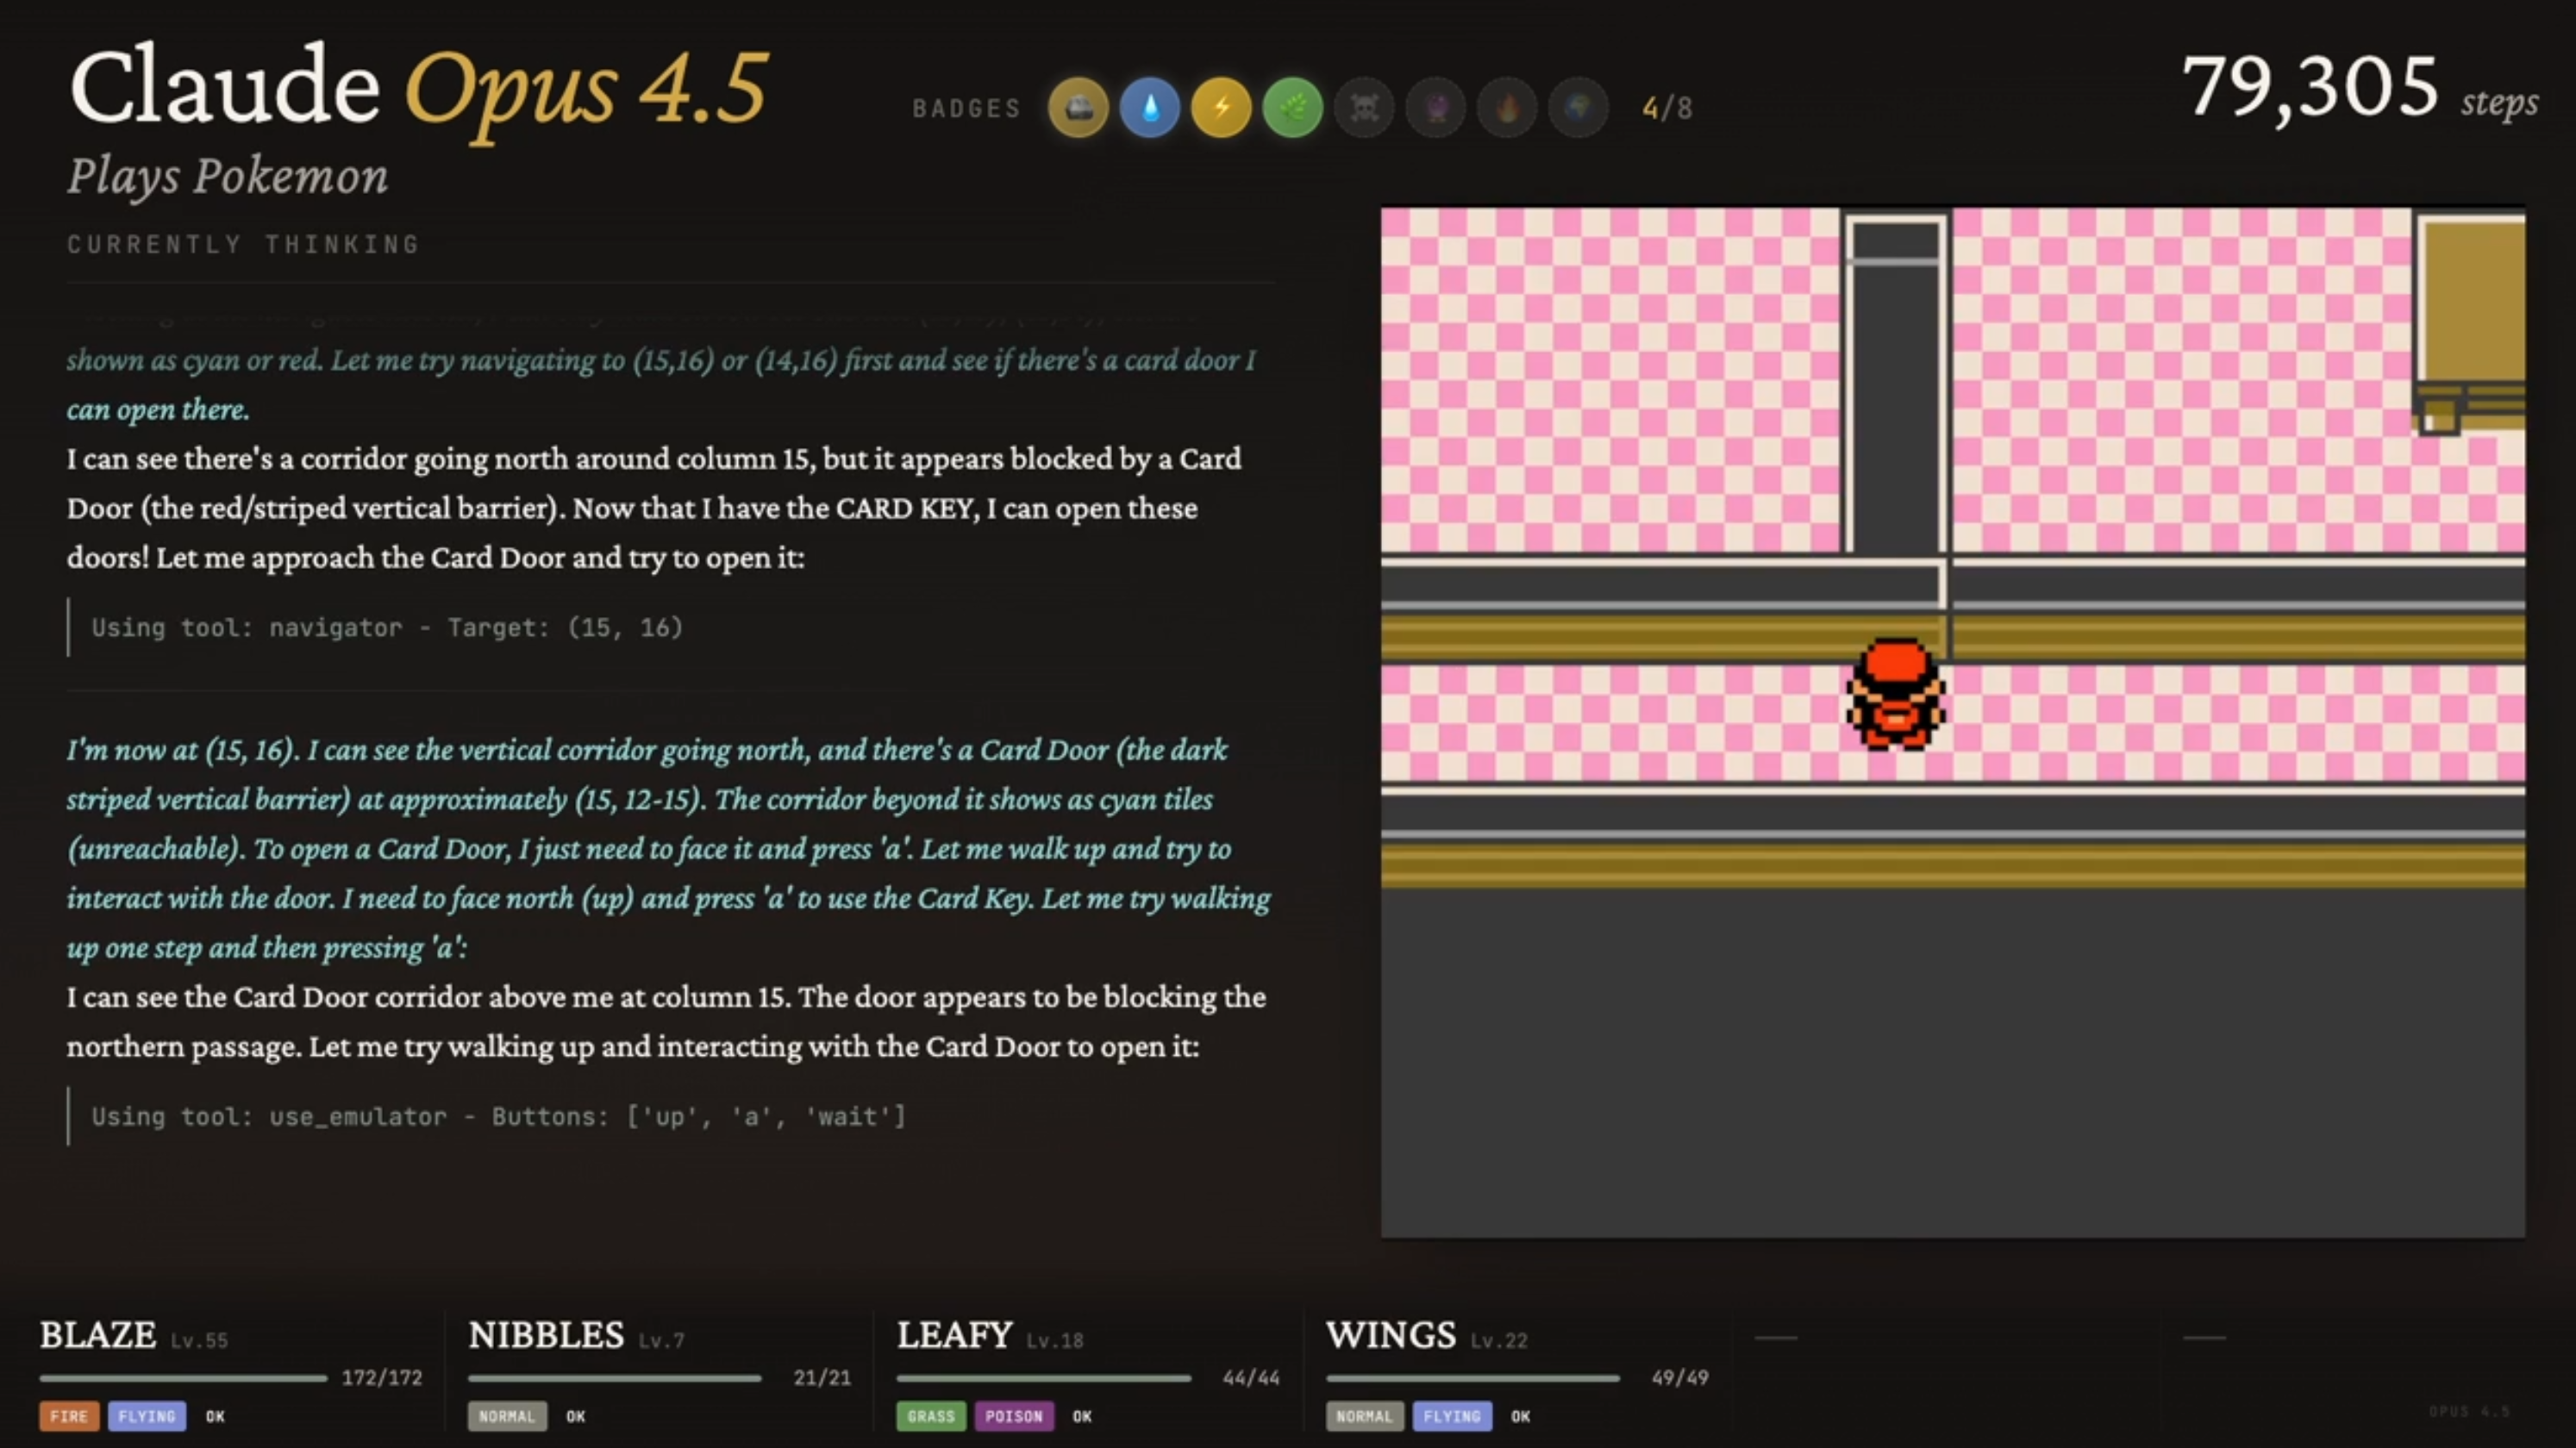Click the red-capped player character sprite
The width and height of the screenshot is (2576, 1448).
click(x=1894, y=695)
